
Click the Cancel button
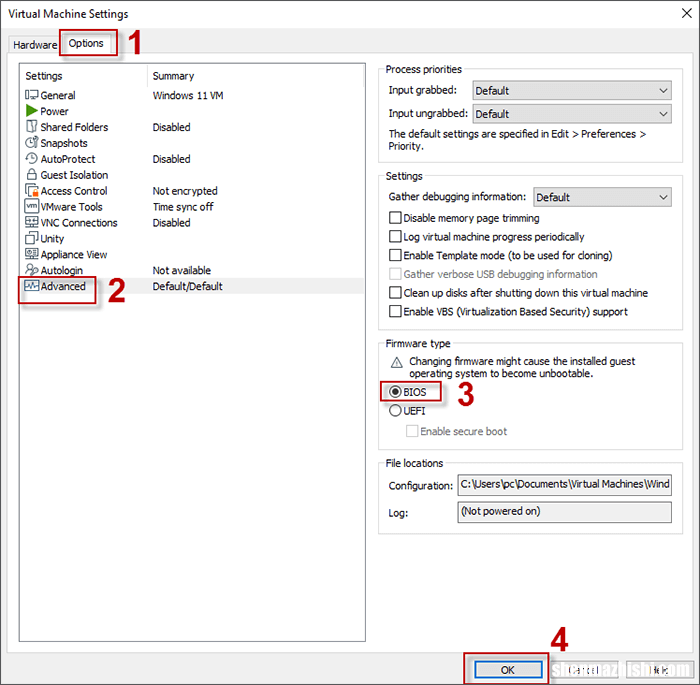pos(583,670)
